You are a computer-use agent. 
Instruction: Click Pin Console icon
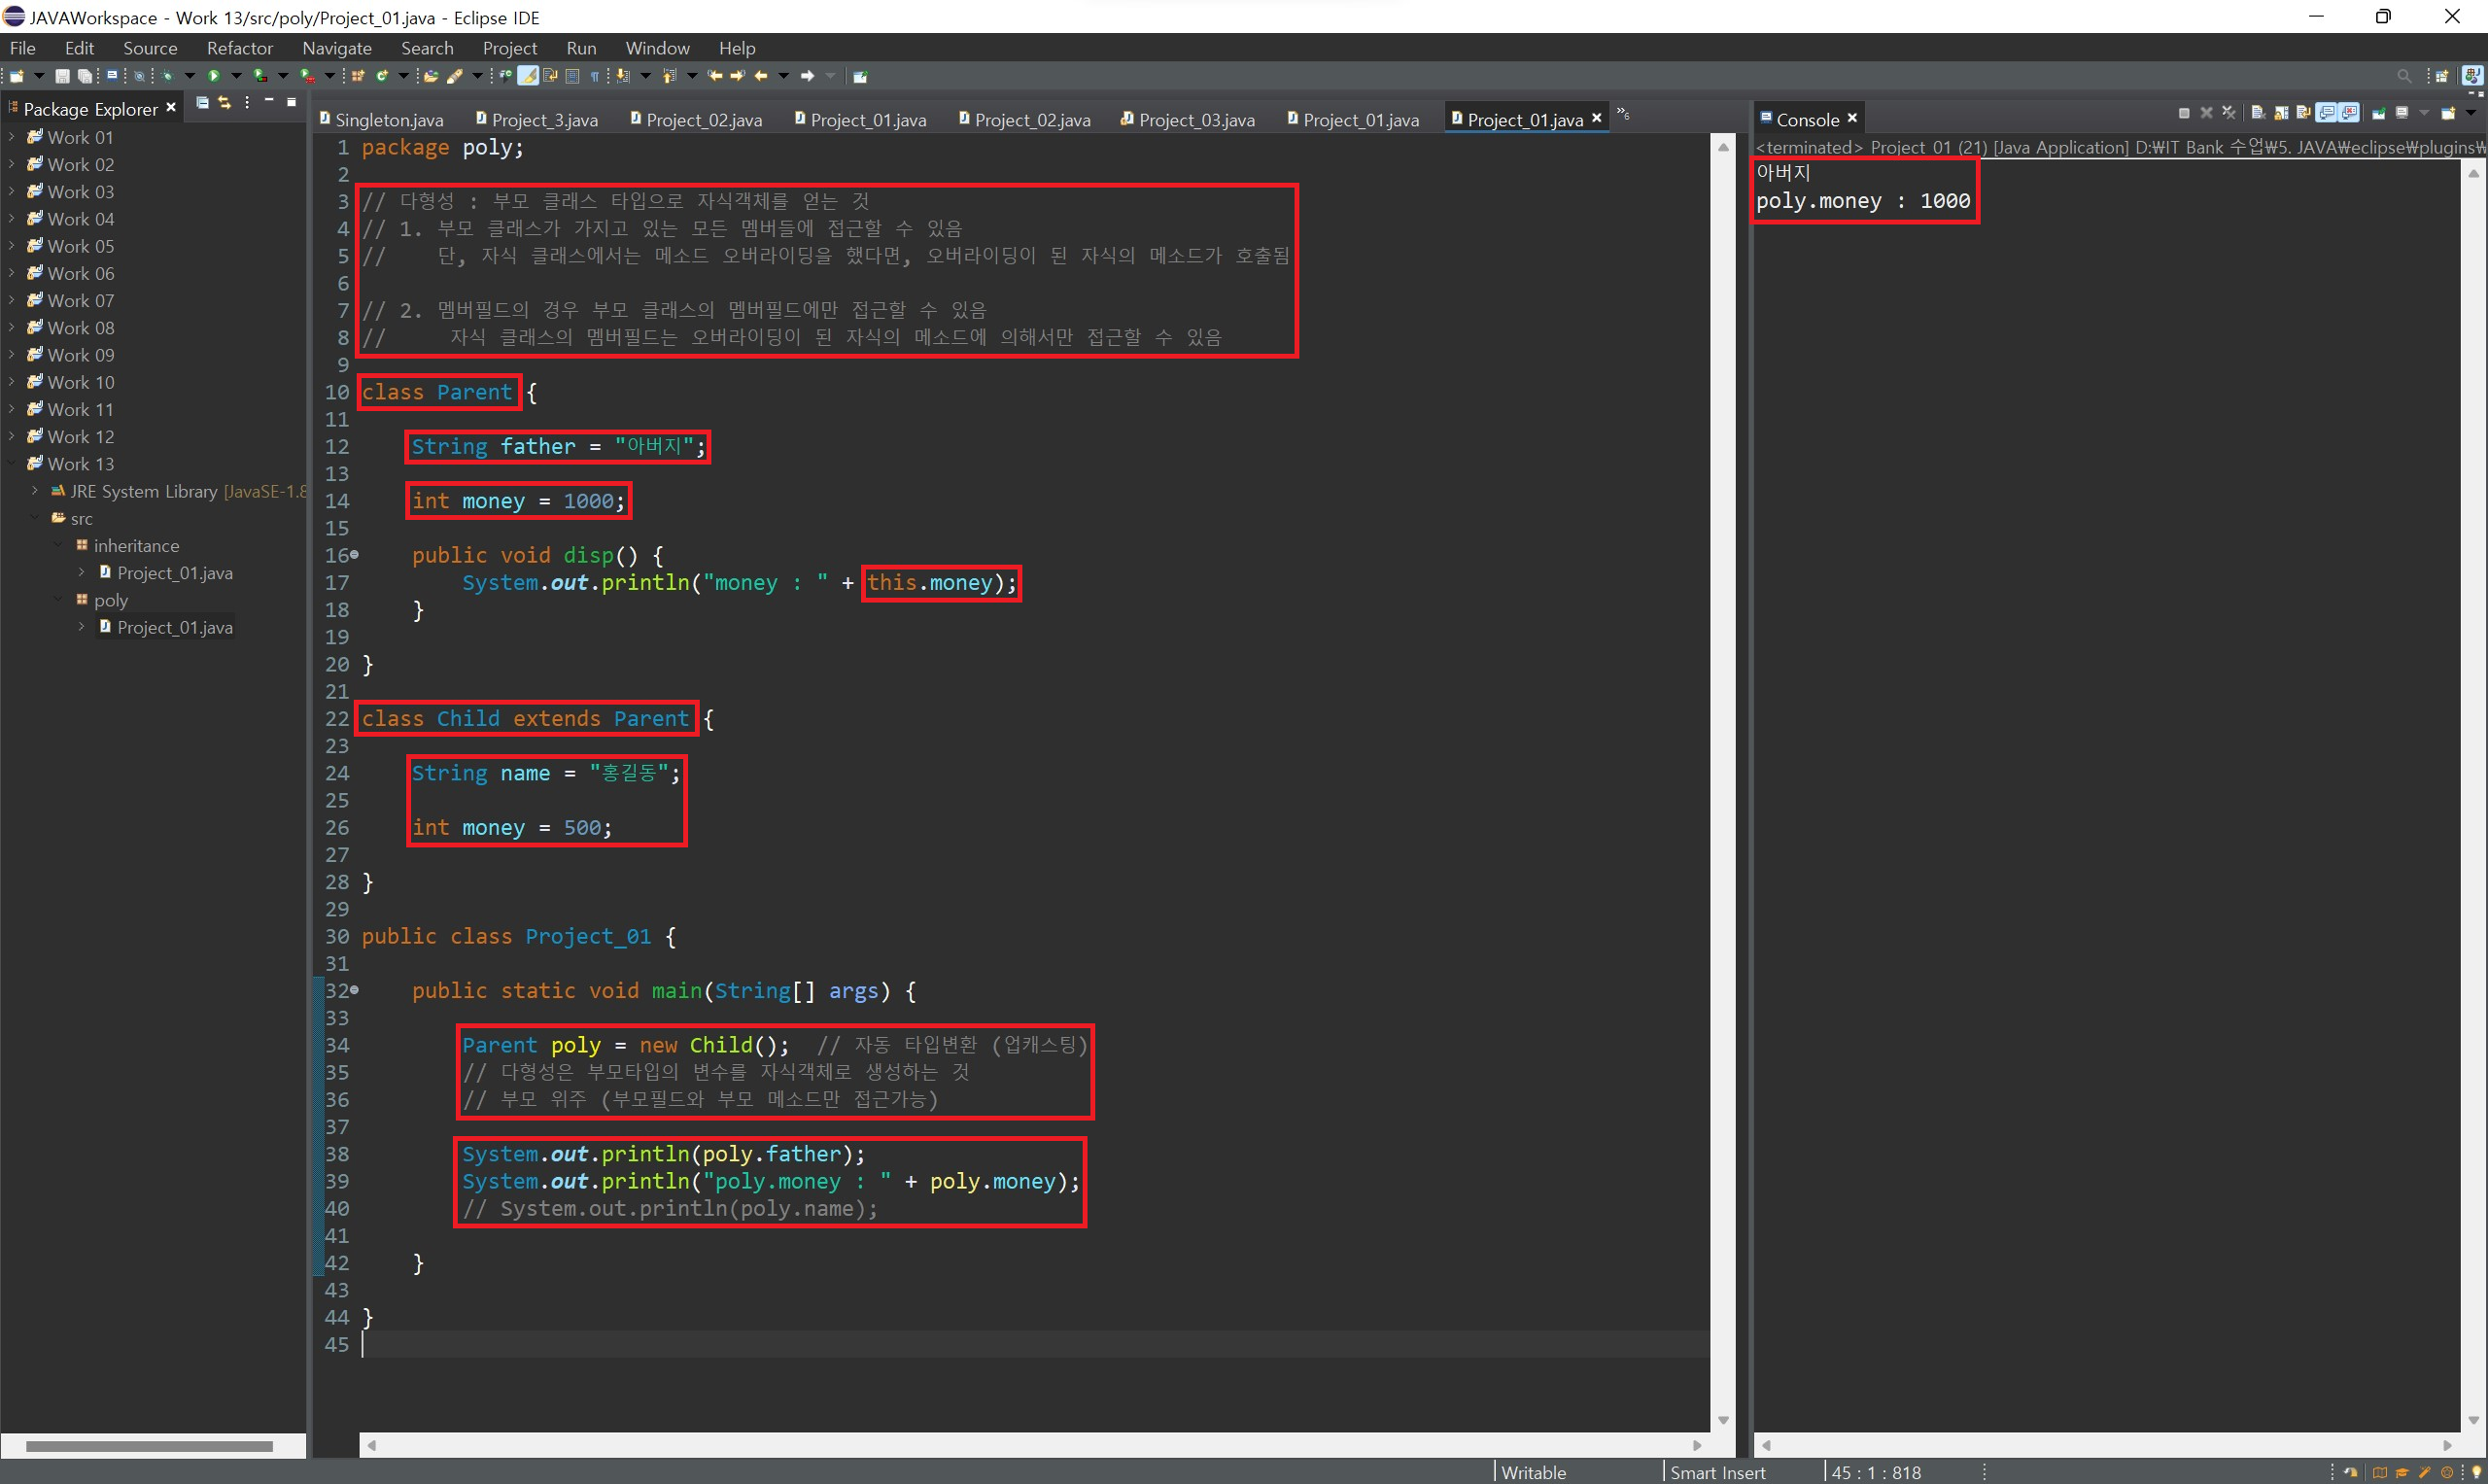2379,113
